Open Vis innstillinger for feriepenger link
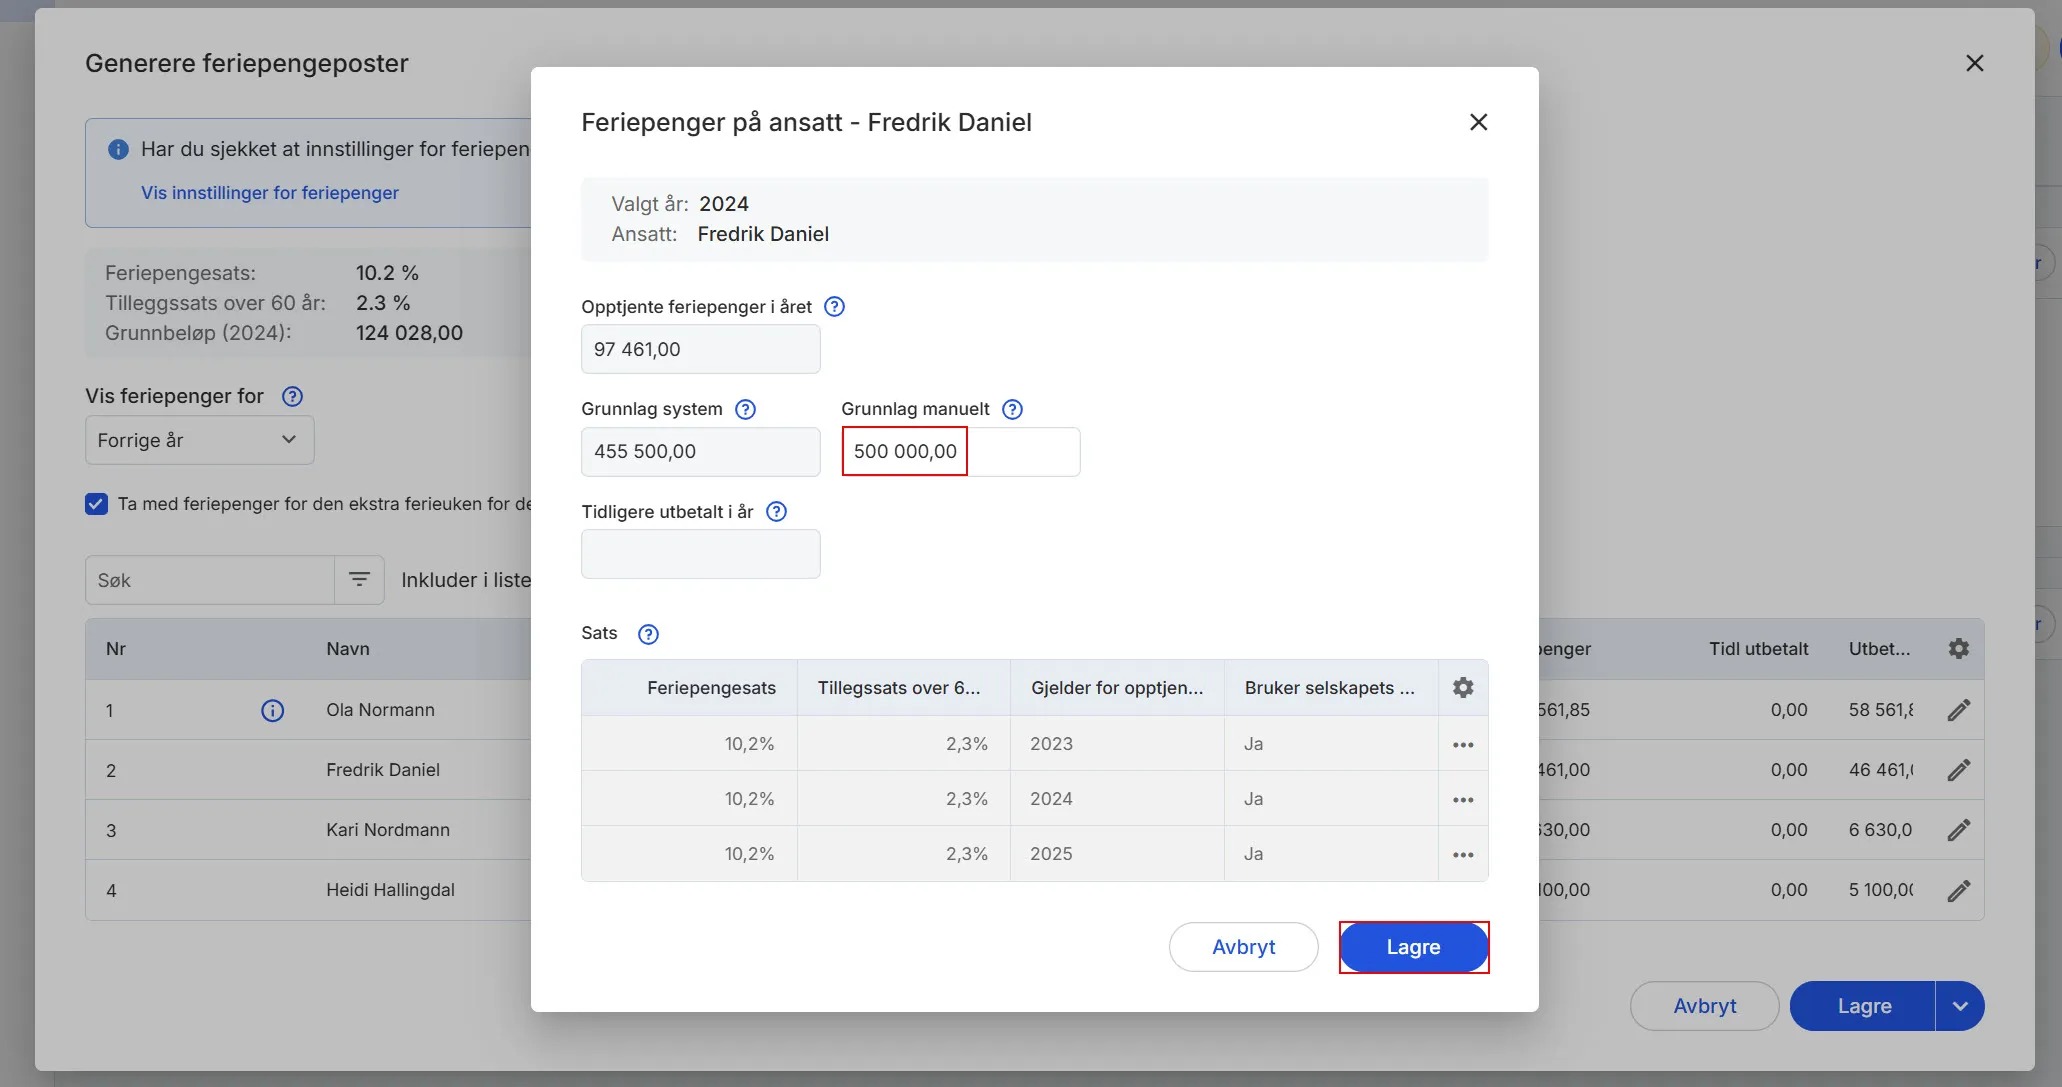 pos(269,193)
